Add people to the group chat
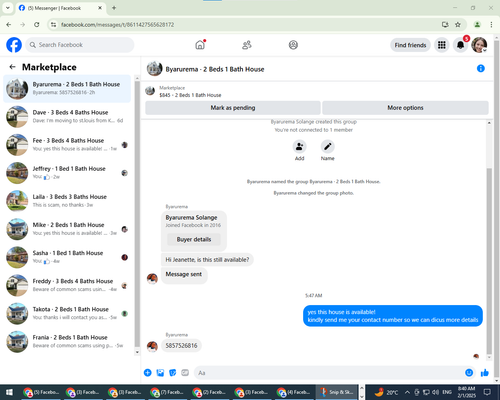 (x=299, y=147)
